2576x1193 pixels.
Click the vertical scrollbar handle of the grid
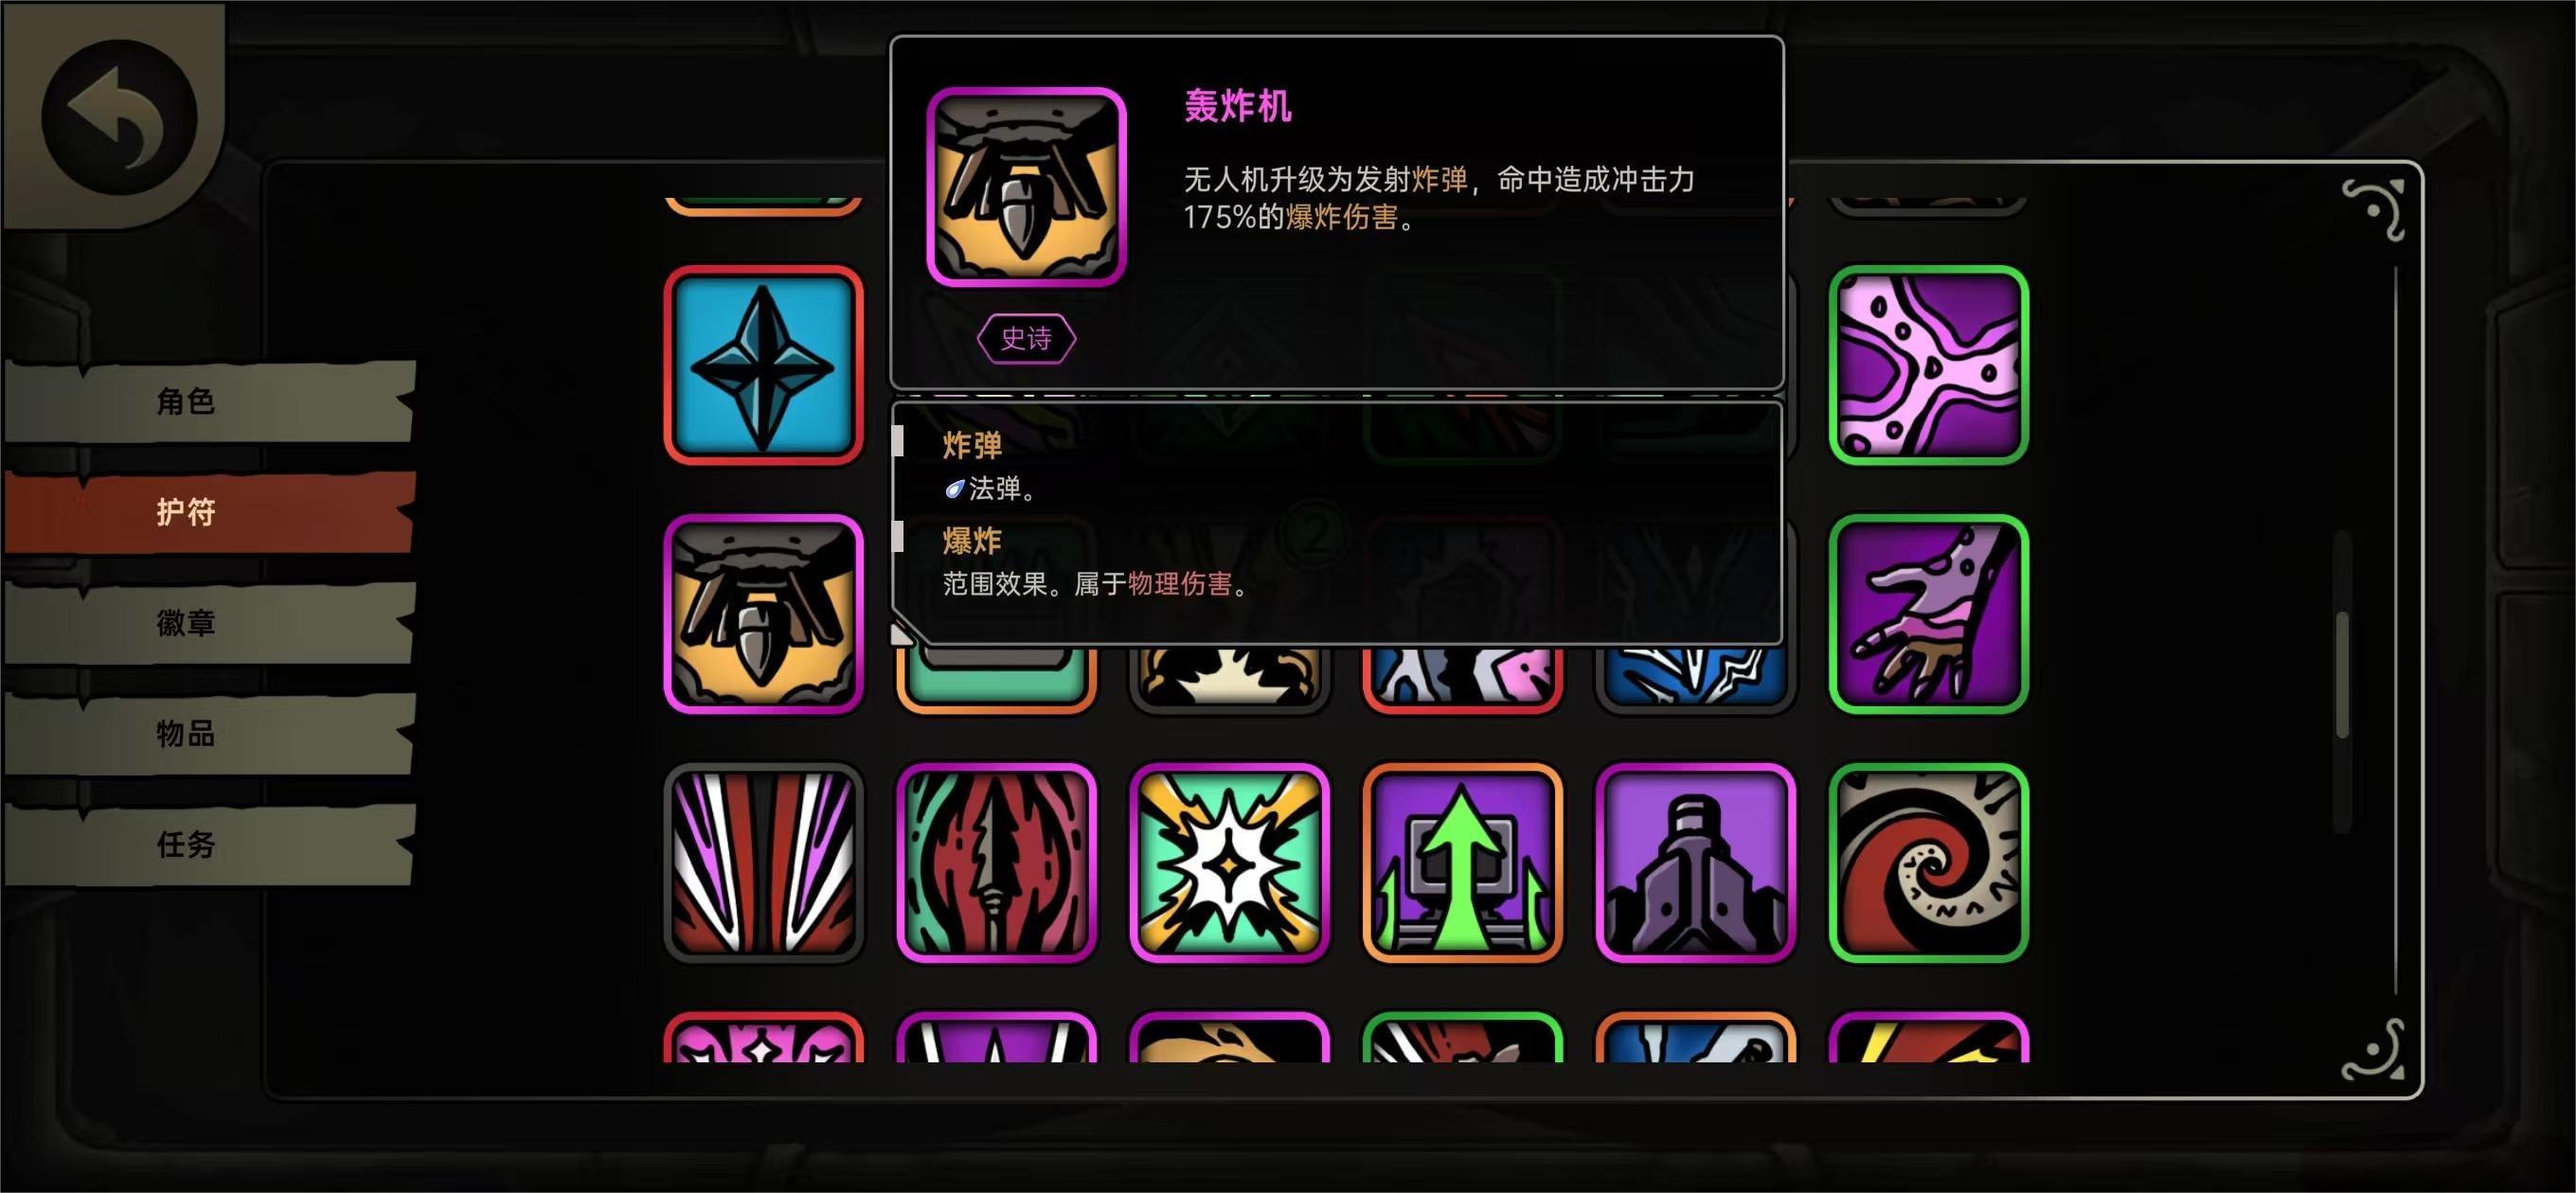click(2342, 675)
